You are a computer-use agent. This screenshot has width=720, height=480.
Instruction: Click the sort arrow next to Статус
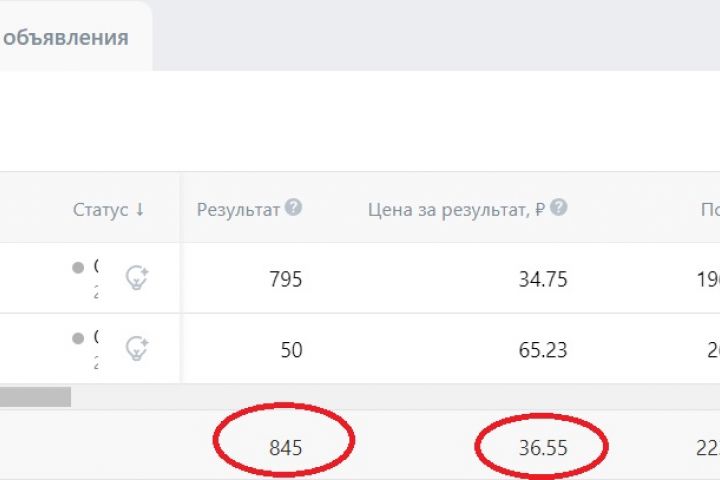pyautogui.click(x=140, y=209)
